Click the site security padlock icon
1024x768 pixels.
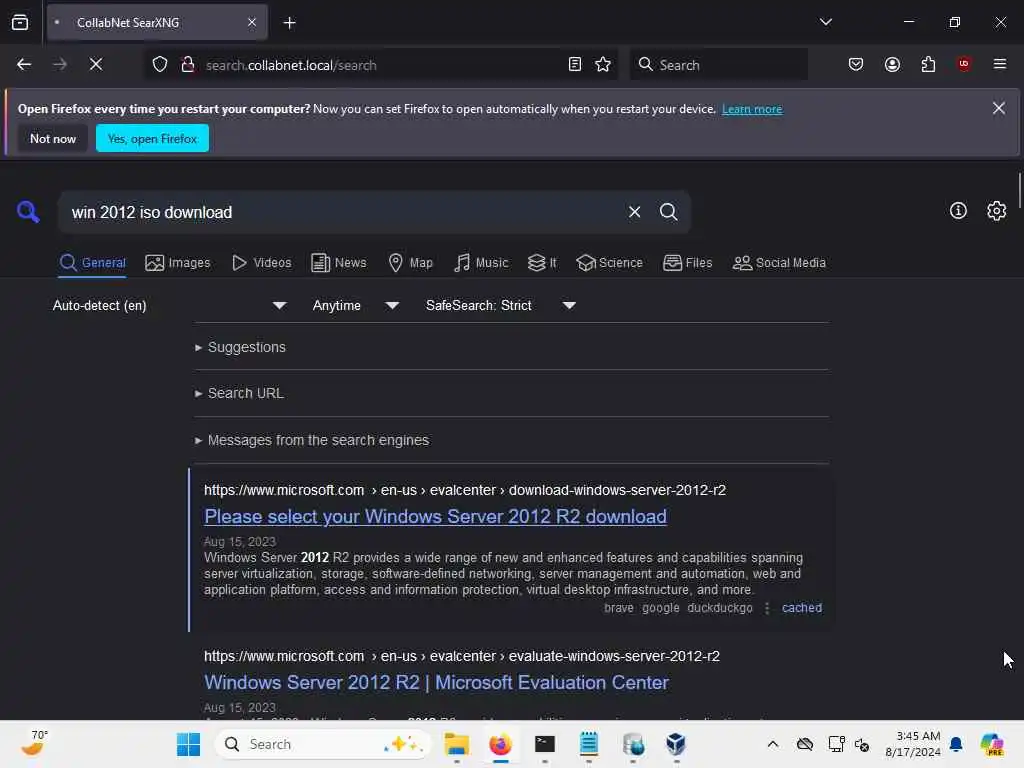[187, 65]
